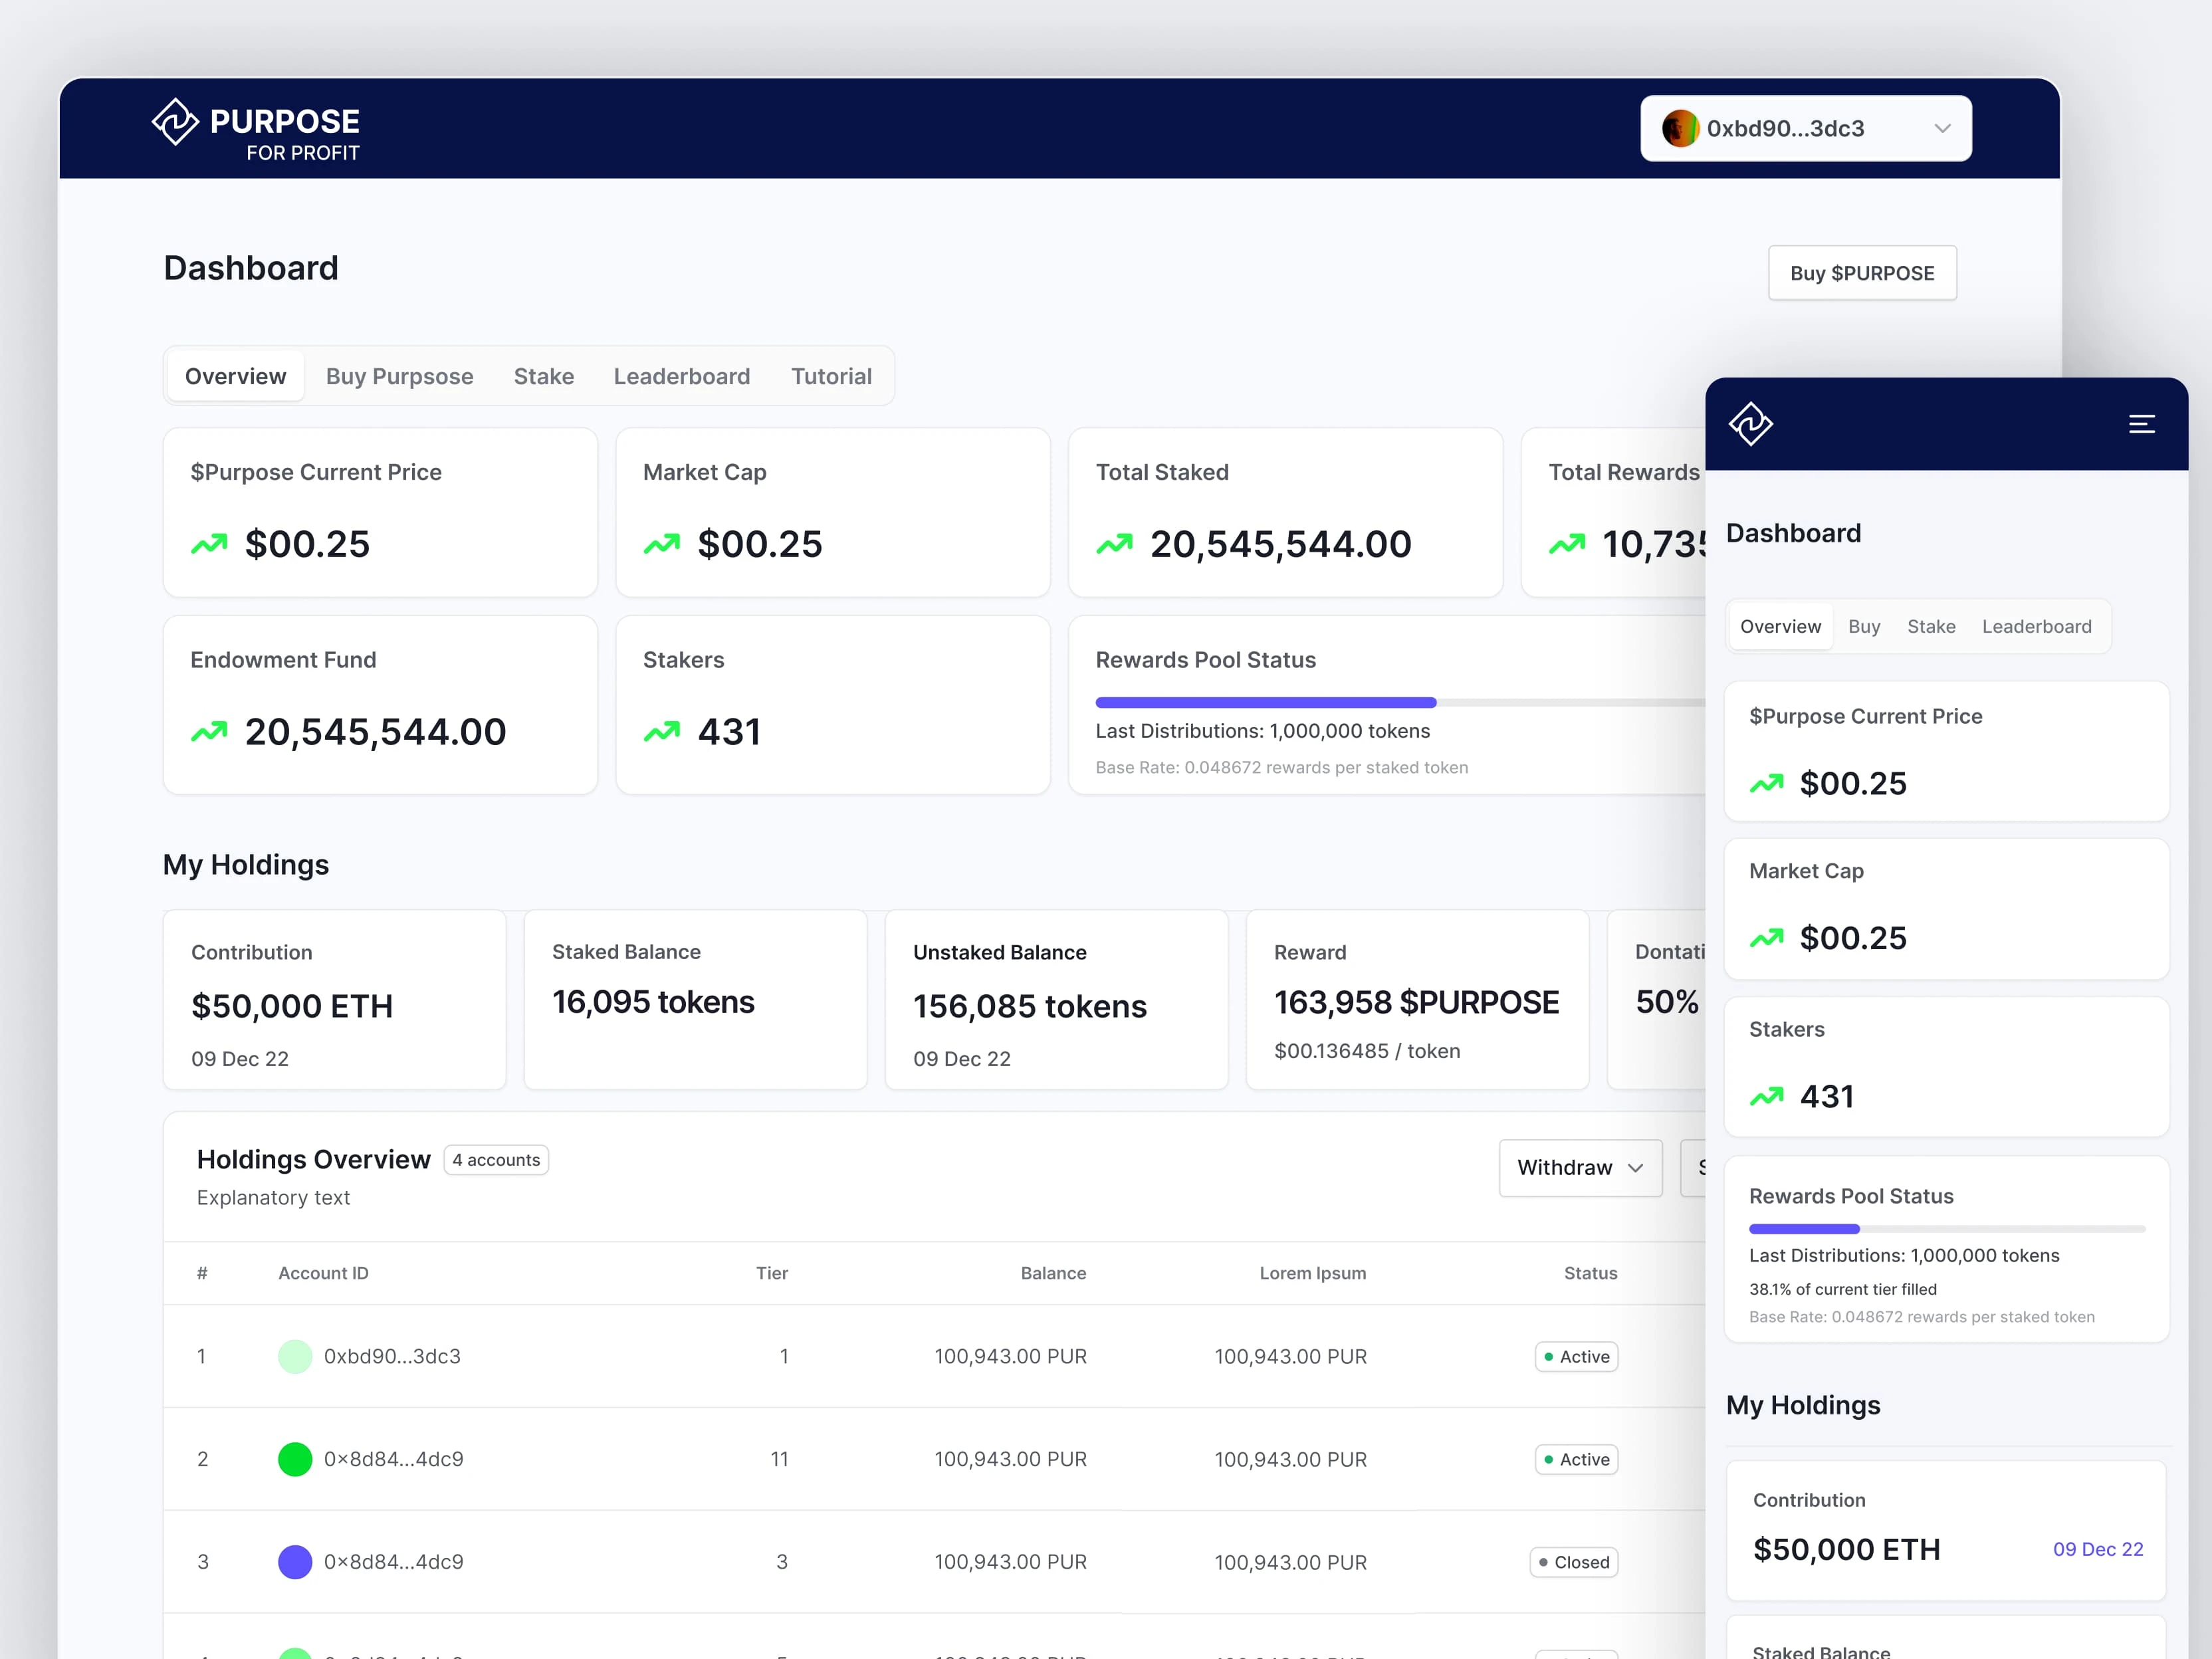Click the 163,958 $PURPOSE Reward value
Viewport: 2212px width, 1659px height.
pos(1416,1002)
